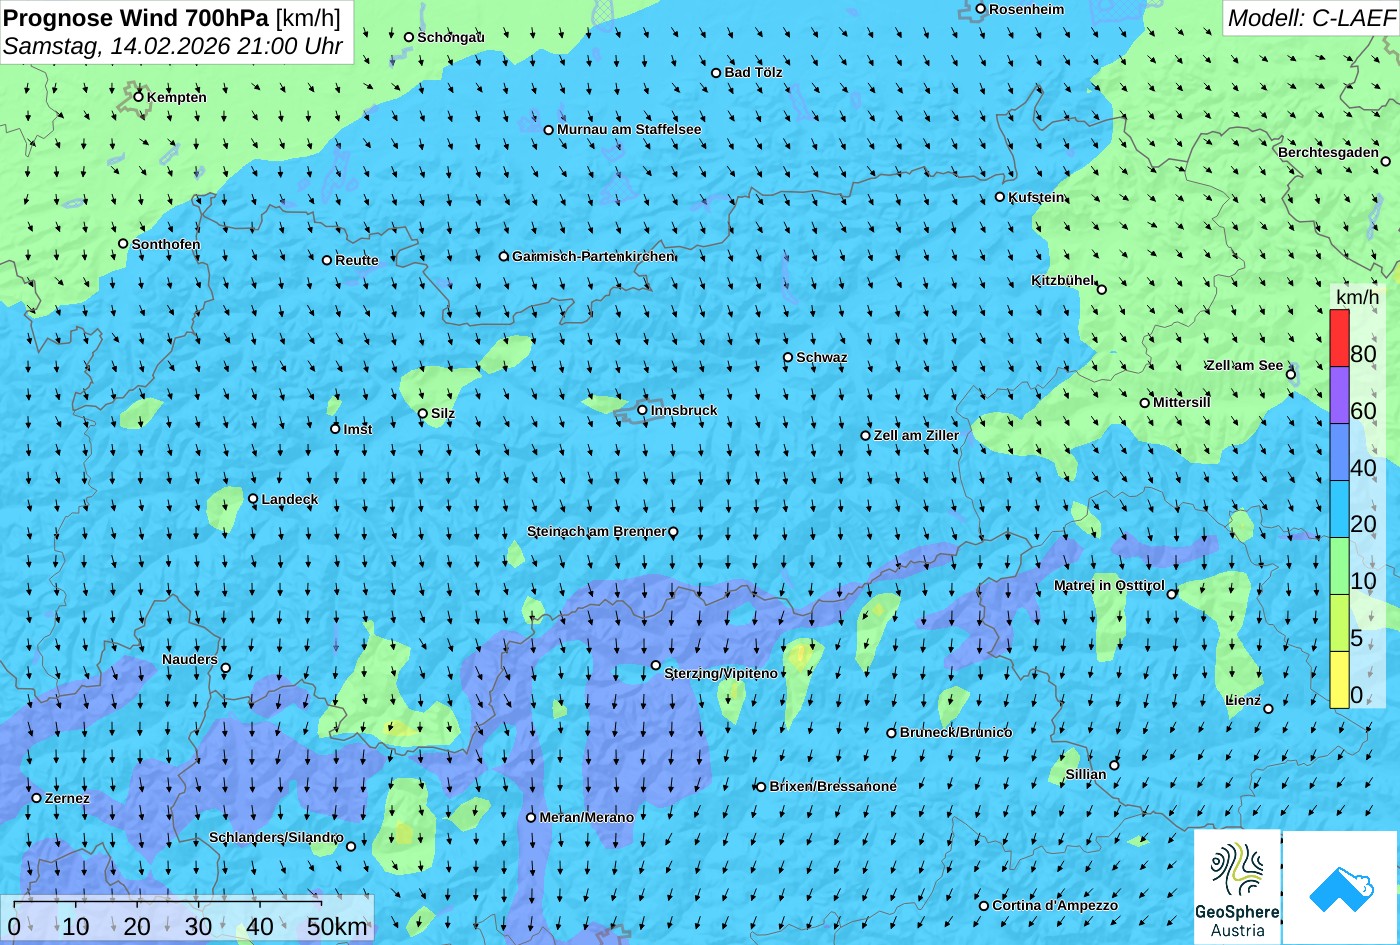Image resolution: width=1400 pixels, height=945 pixels.
Task: Click the GeoSphere Austria logo
Action: [1237, 887]
